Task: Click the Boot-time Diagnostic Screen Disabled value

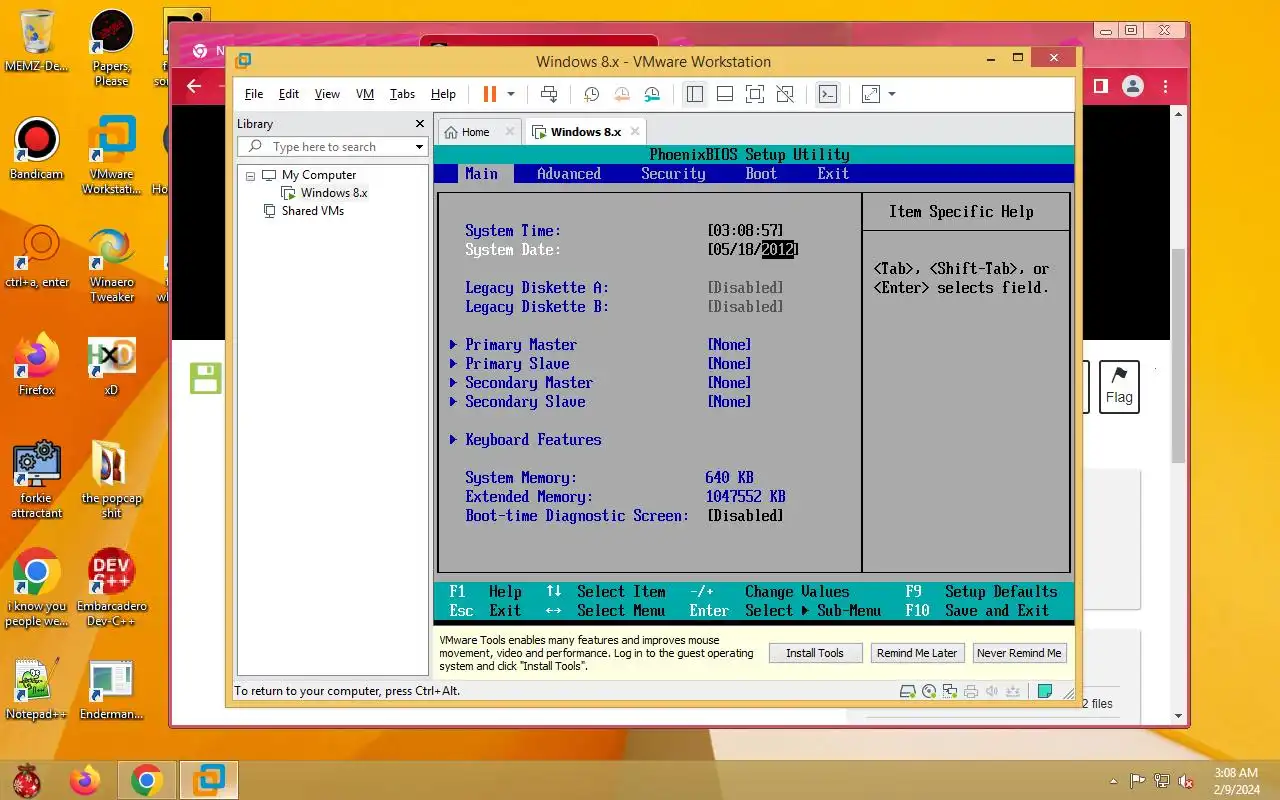Action: 745,516
